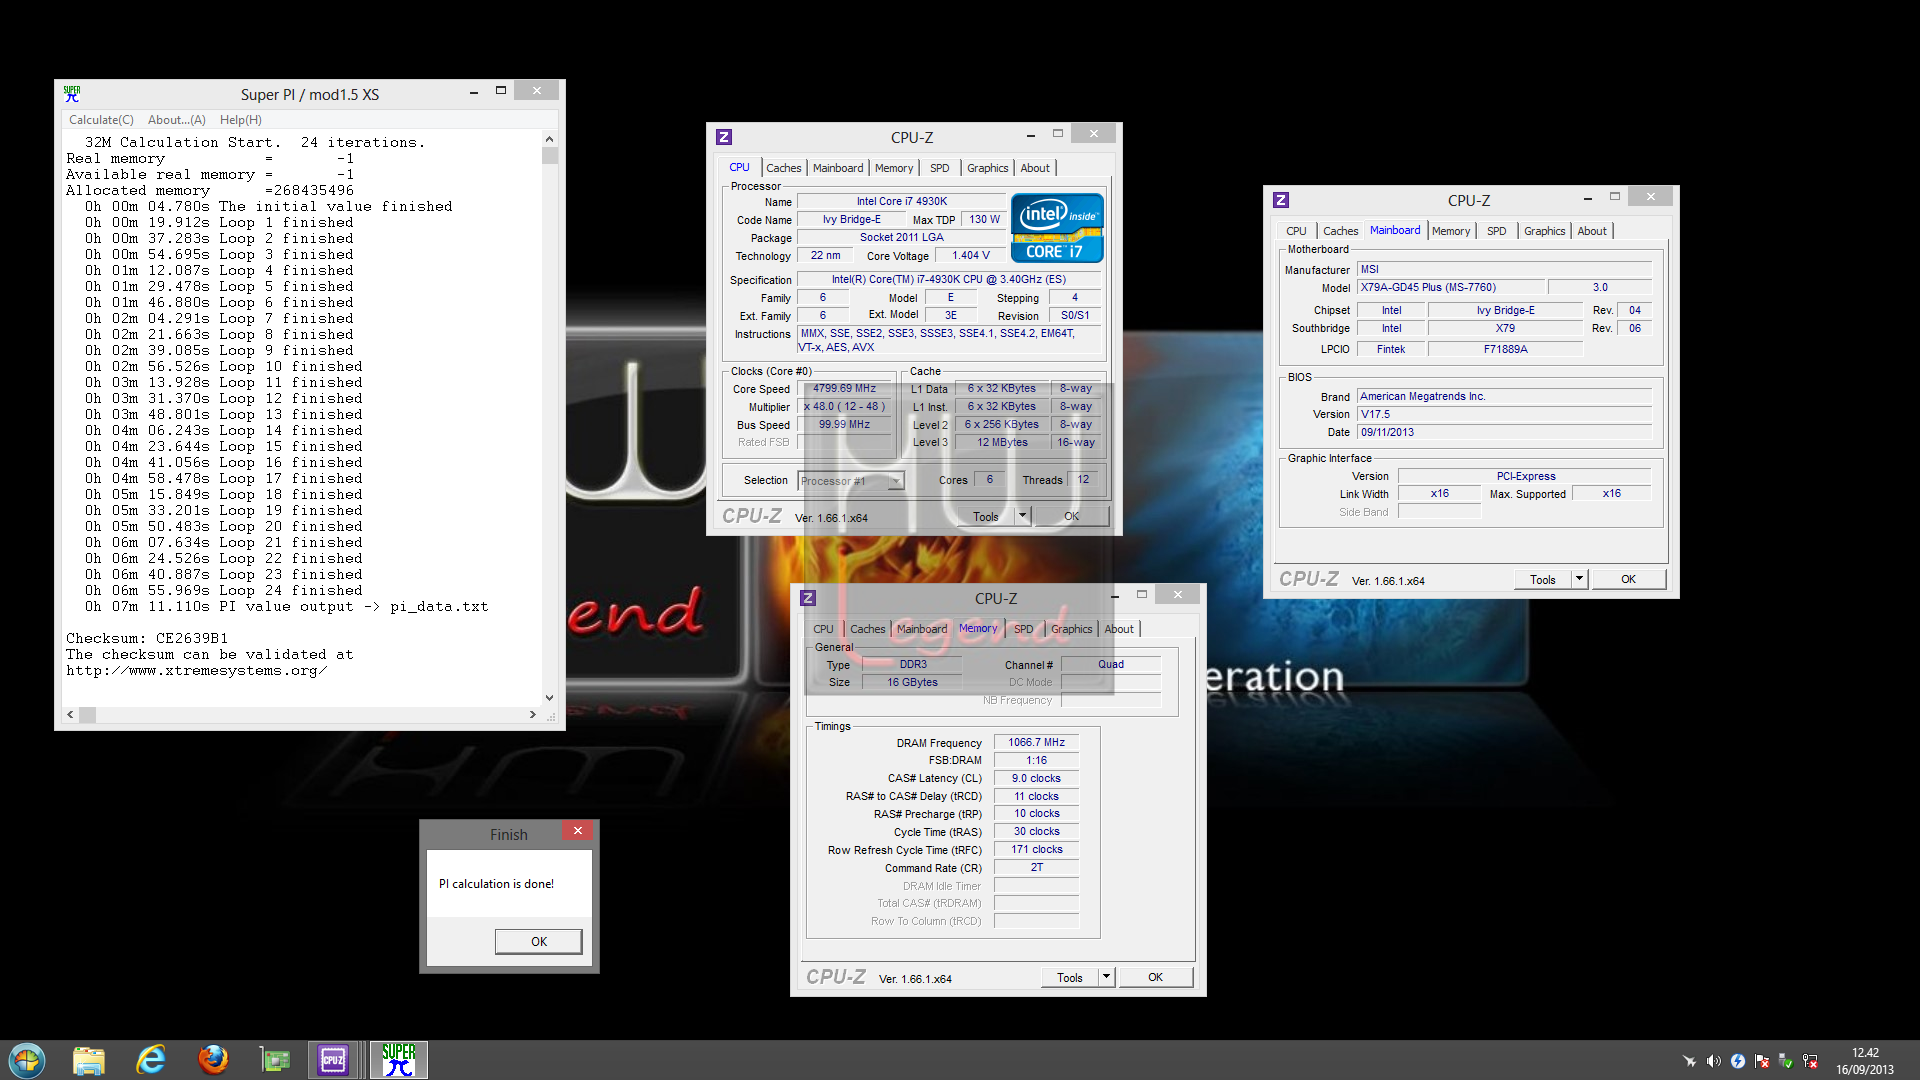
Task: Click OK in CPU tab CPU-Z window
Action: [1071, 516]
